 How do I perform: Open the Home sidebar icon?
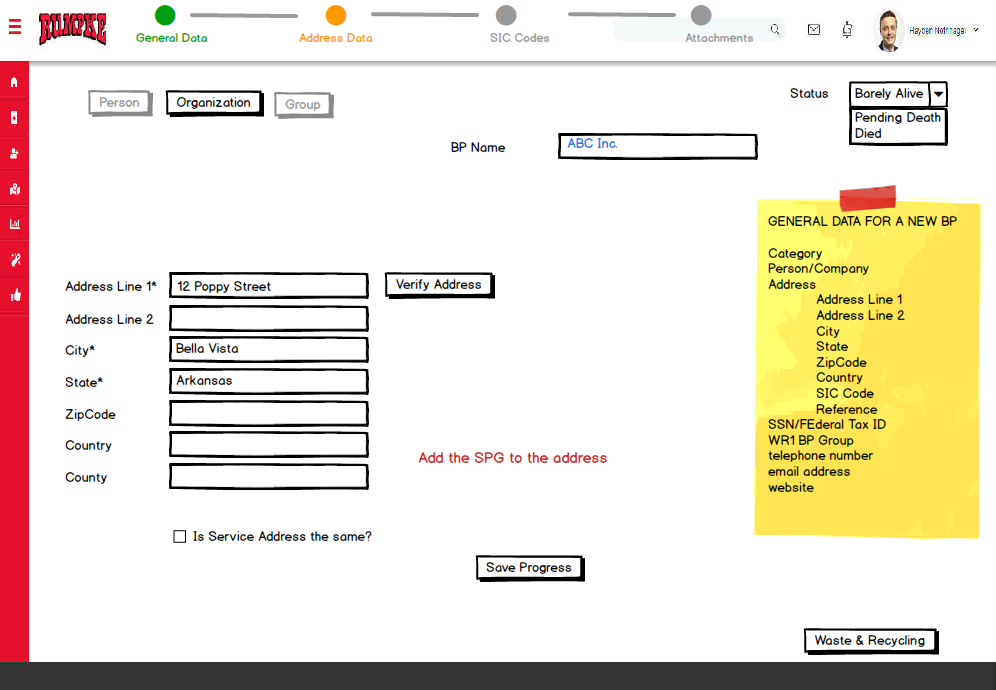pyautogui.click(x=14, y=82)
